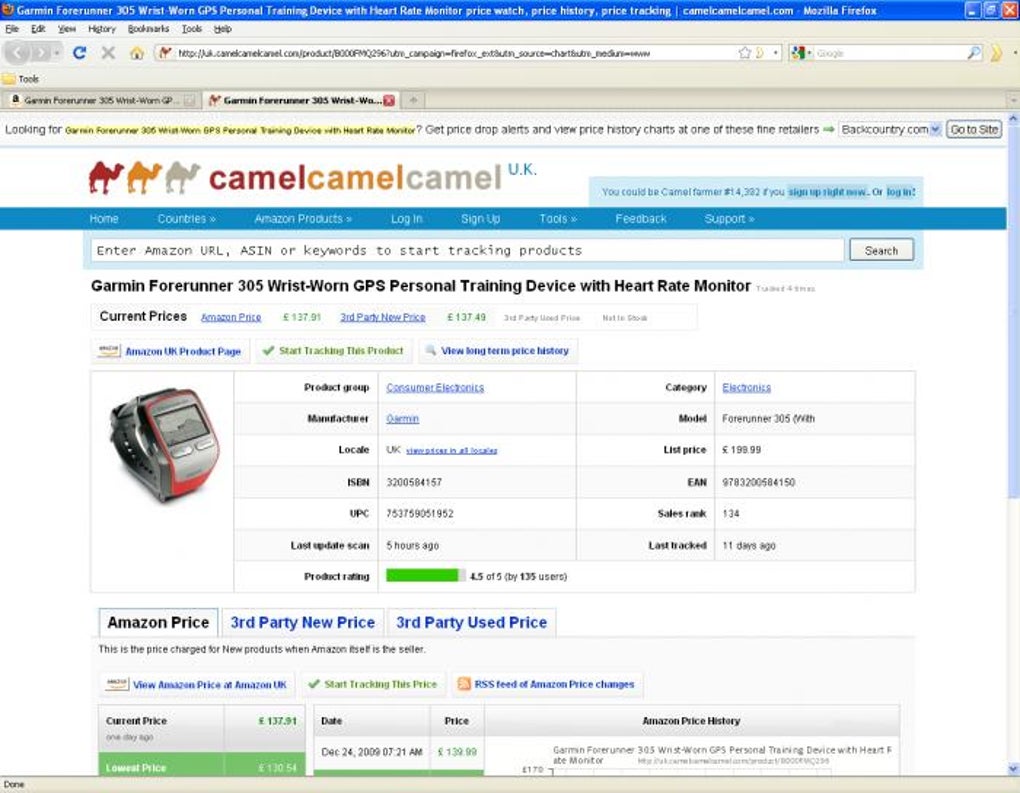Close the active Garmin Forerunner tab
1020x793 pixels.
tap(389, 100)
